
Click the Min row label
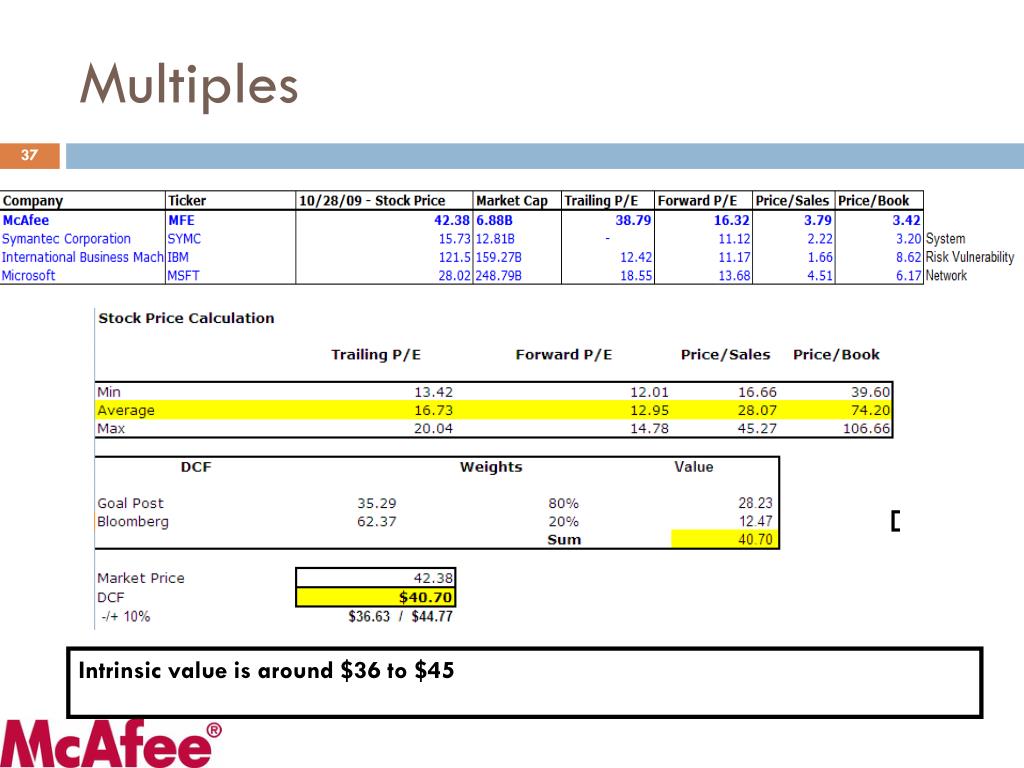tap(109, 392)
